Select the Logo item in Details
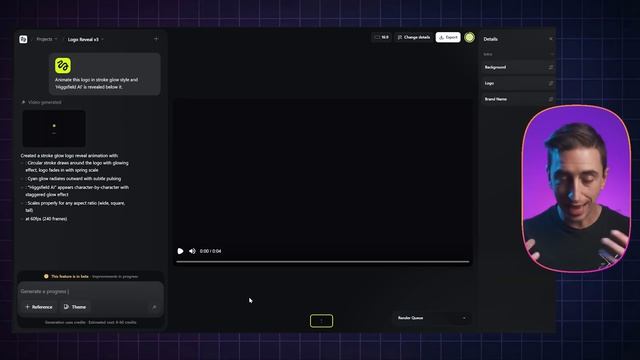The image size is (640, 360). coord(517,83)
